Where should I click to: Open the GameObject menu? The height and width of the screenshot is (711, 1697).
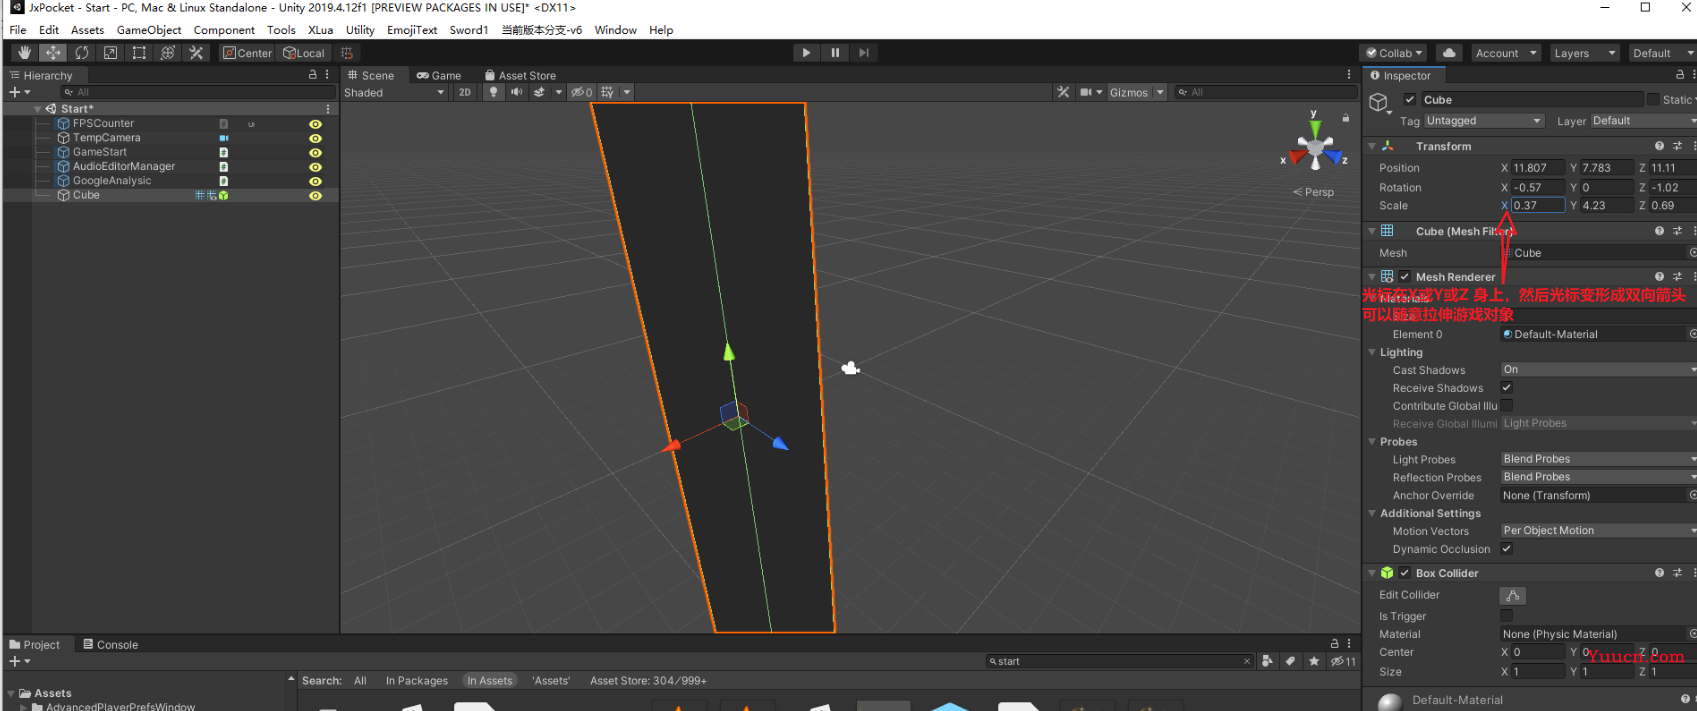click(149, 30)
